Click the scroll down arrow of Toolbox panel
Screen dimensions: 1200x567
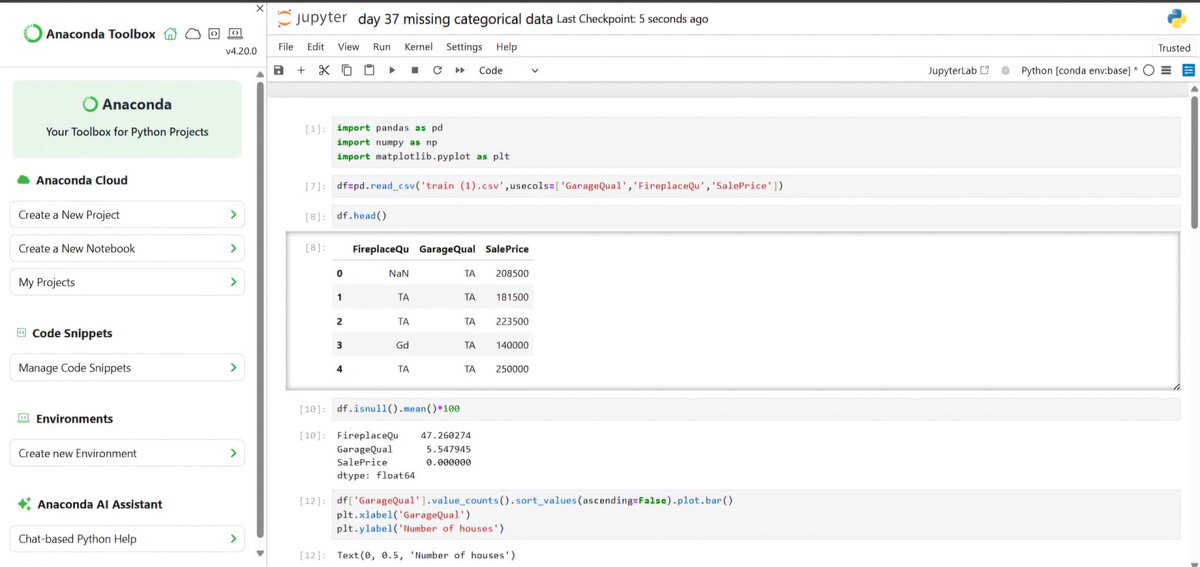coord(261,554)
